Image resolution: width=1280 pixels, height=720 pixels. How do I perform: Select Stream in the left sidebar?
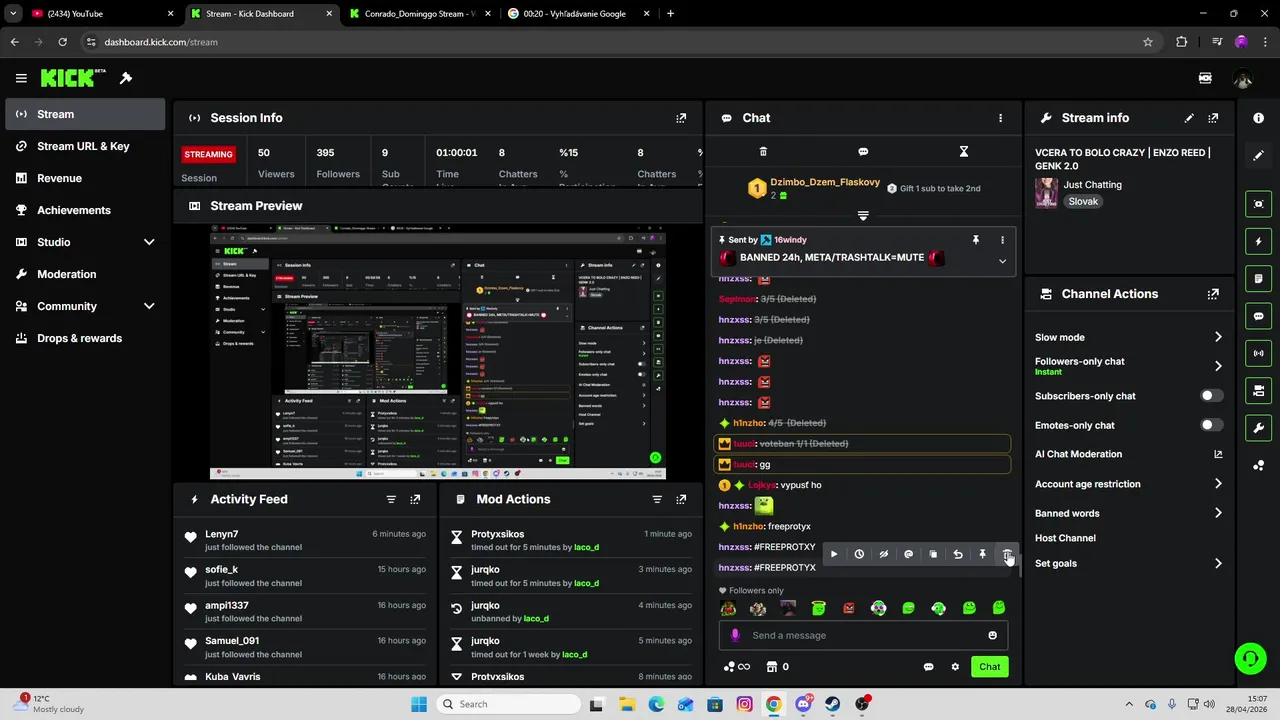(85, 114)
